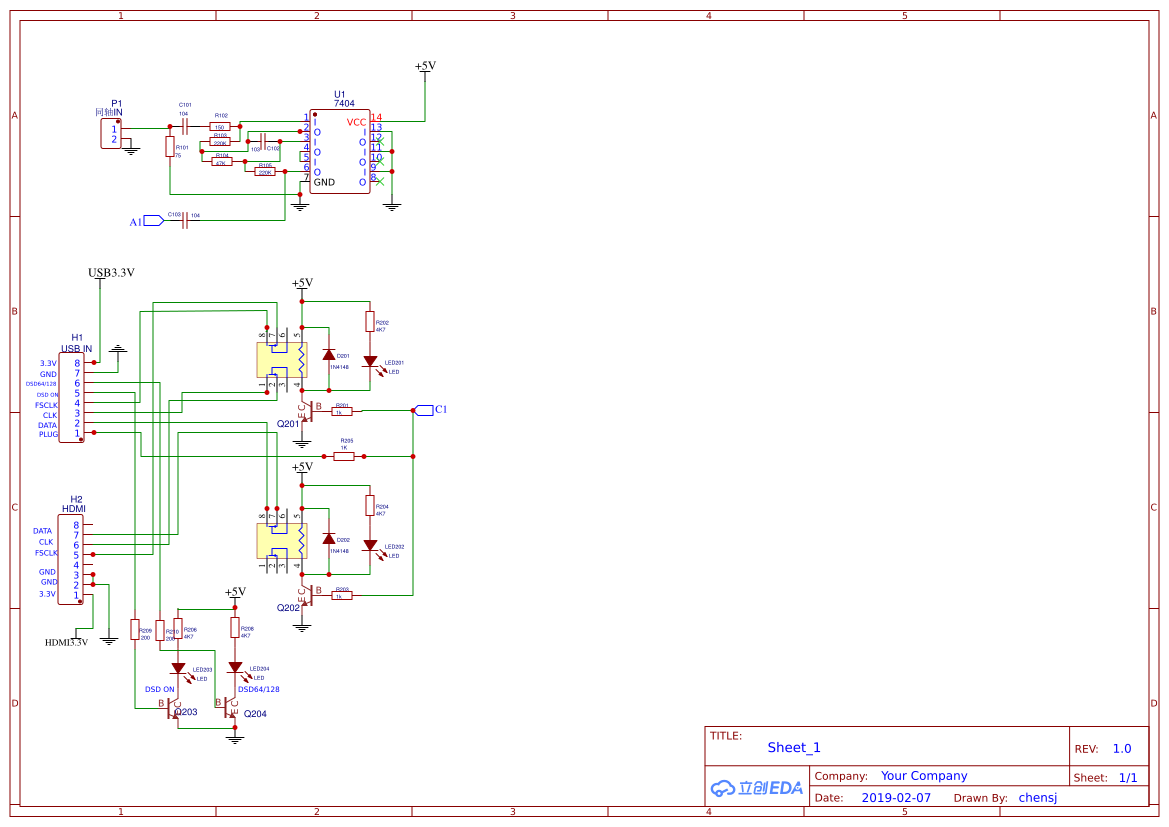The width and height of the screenshot is (1169, 827).
Task: Select the U1 7404 inverter chip
Action: pos(339,152)
